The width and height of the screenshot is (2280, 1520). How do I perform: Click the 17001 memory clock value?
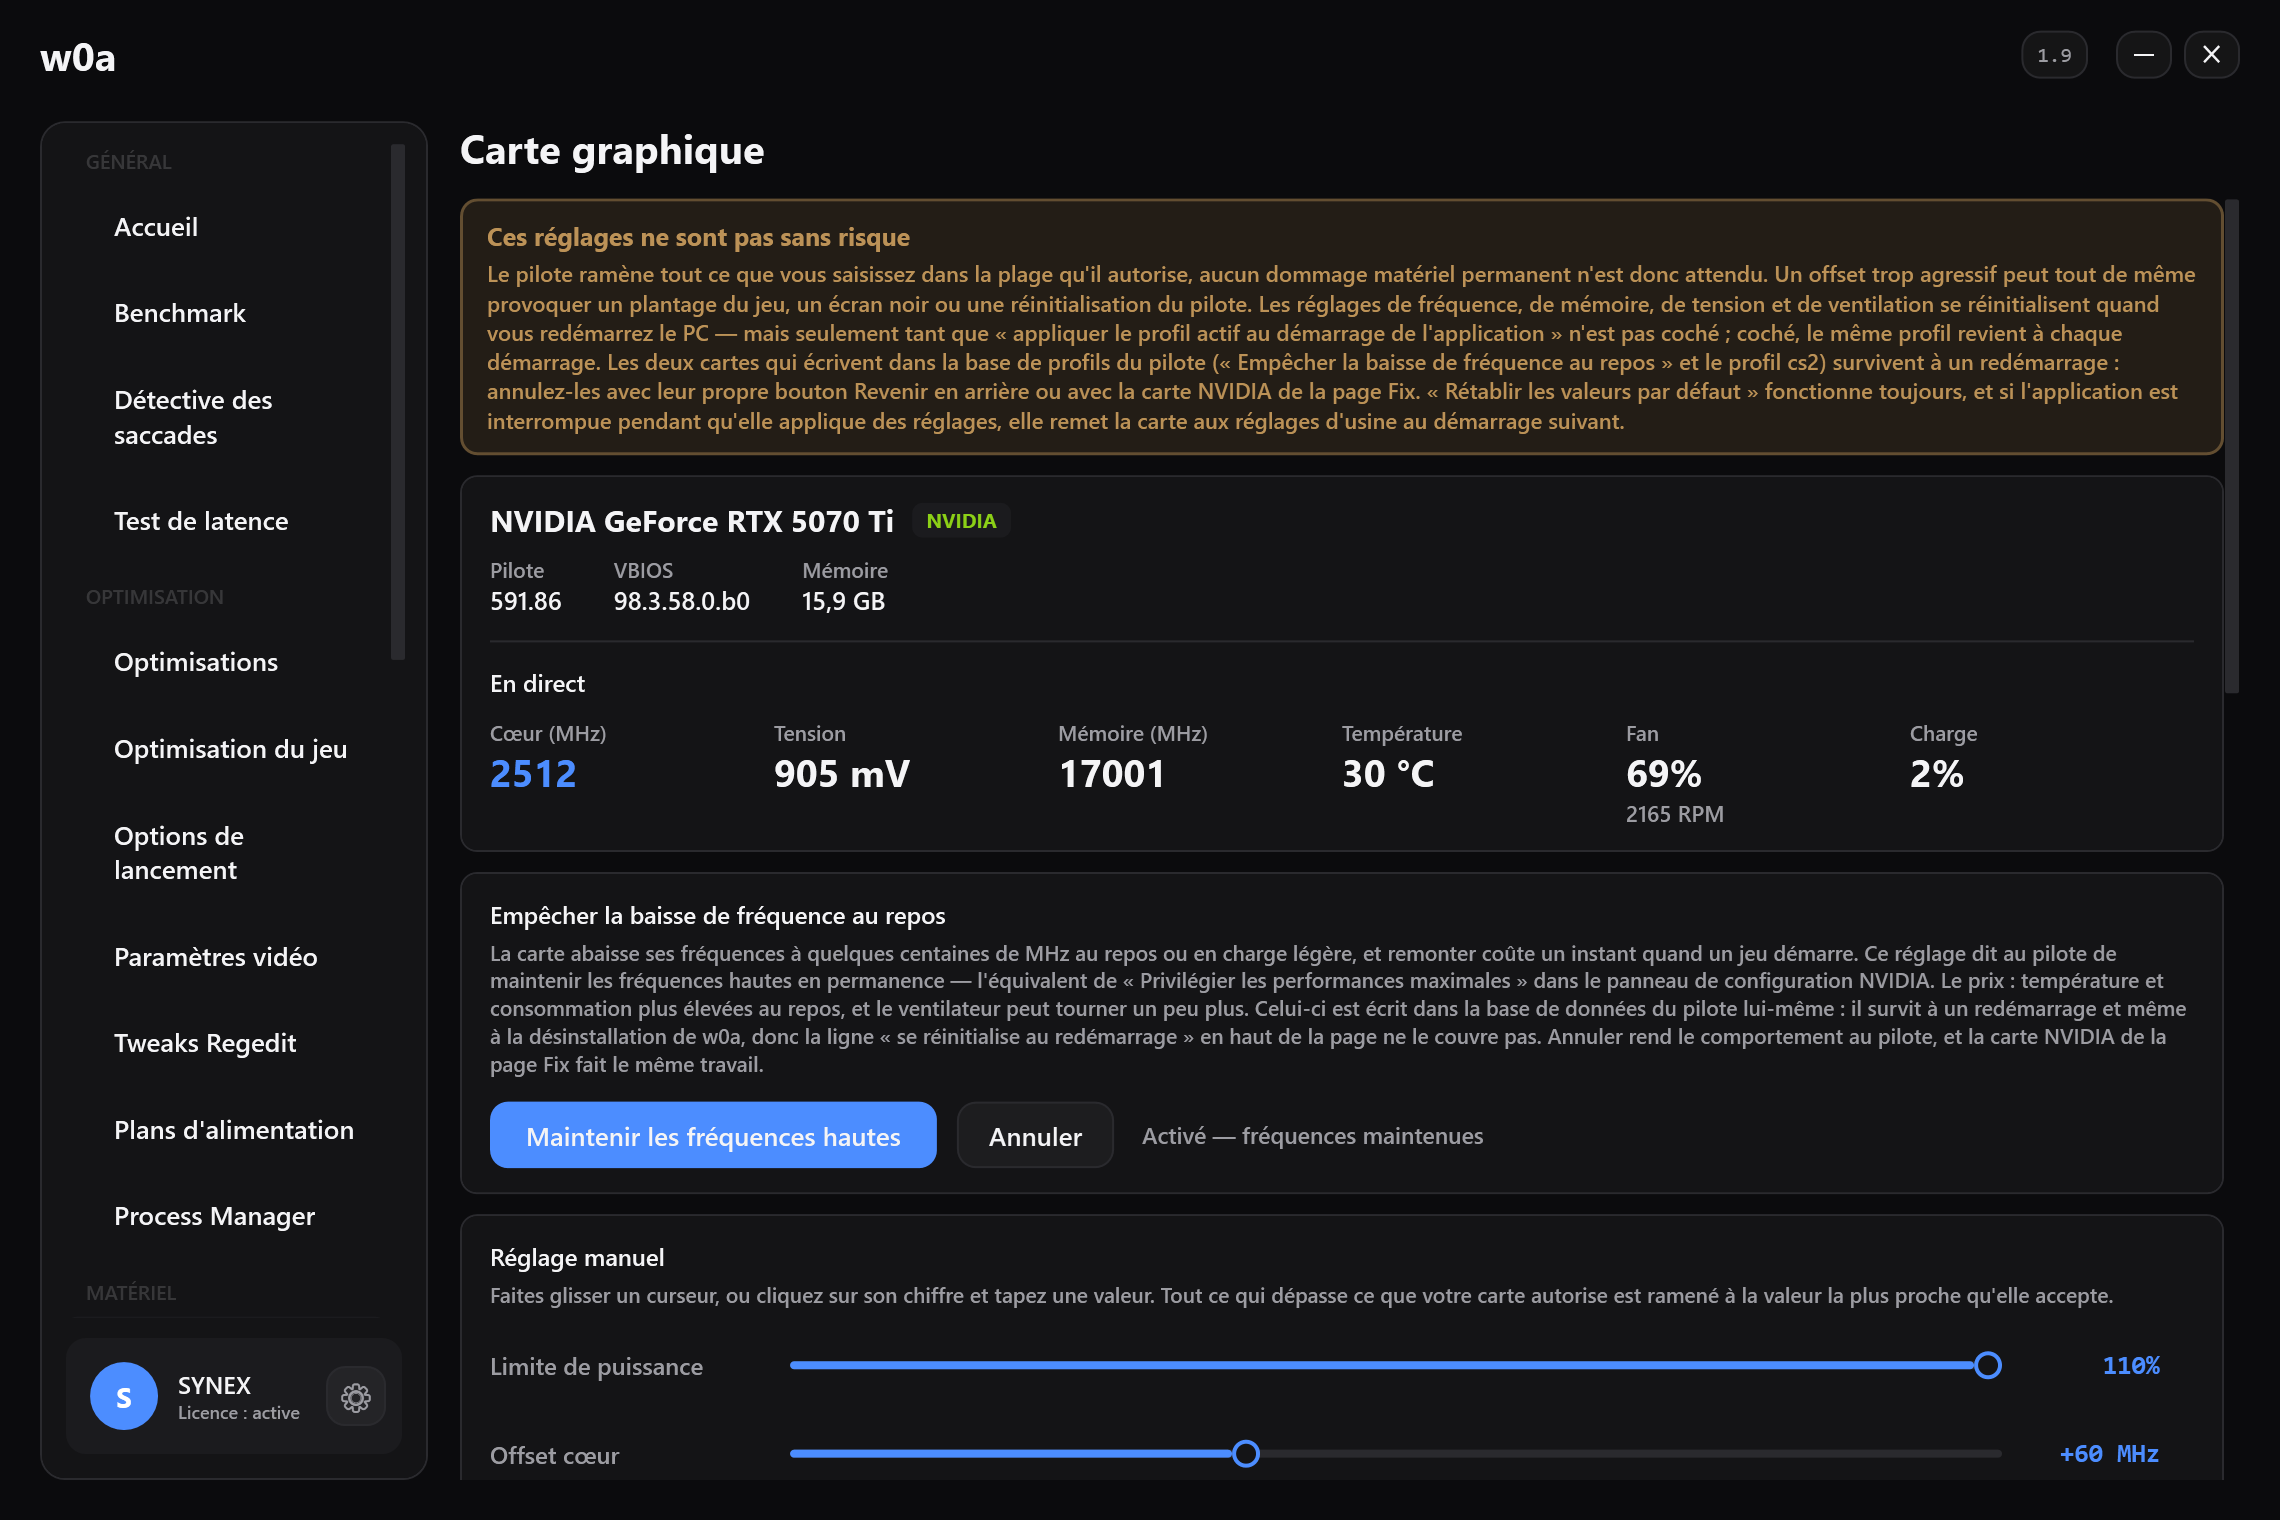click(x=1112, y=774)
